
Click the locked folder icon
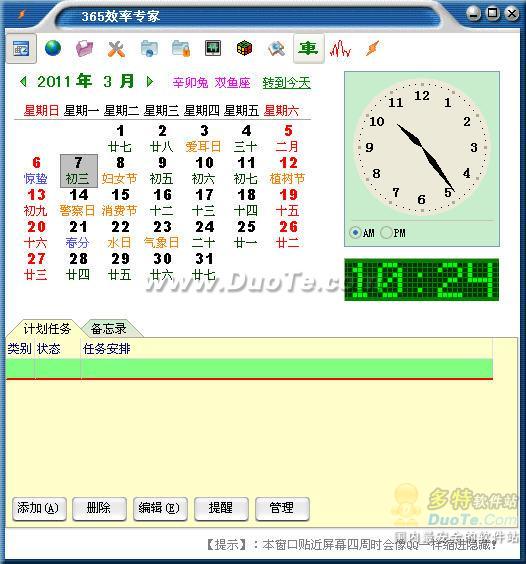coord(181,49)
